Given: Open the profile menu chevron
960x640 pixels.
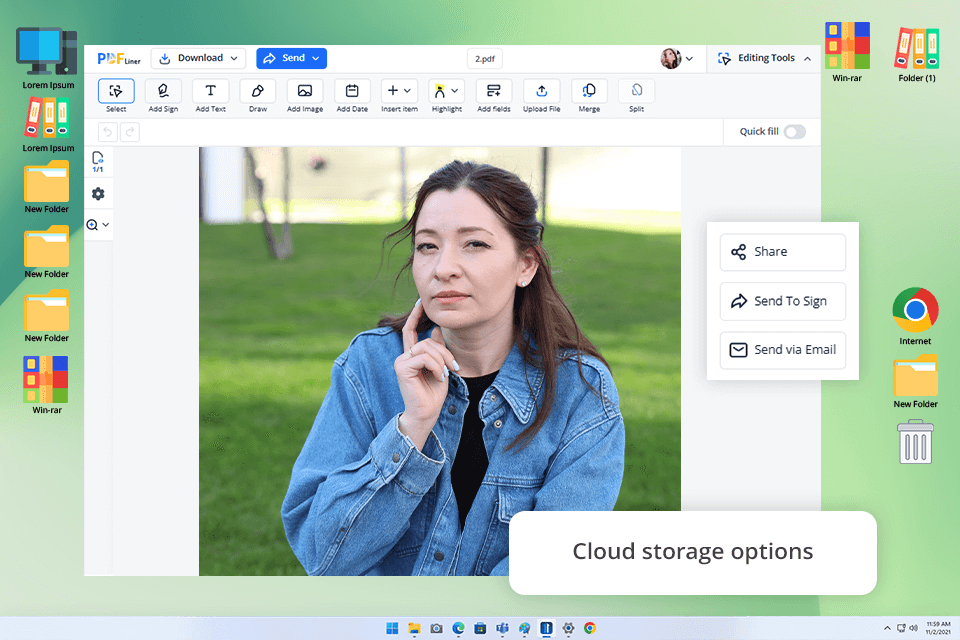Looking at the screenshot, I should tap(689, 59).
